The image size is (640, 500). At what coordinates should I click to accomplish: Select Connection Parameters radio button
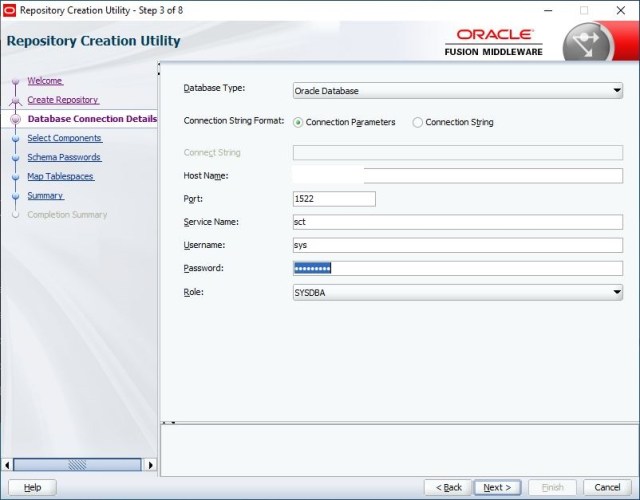[x=298, y=122]
